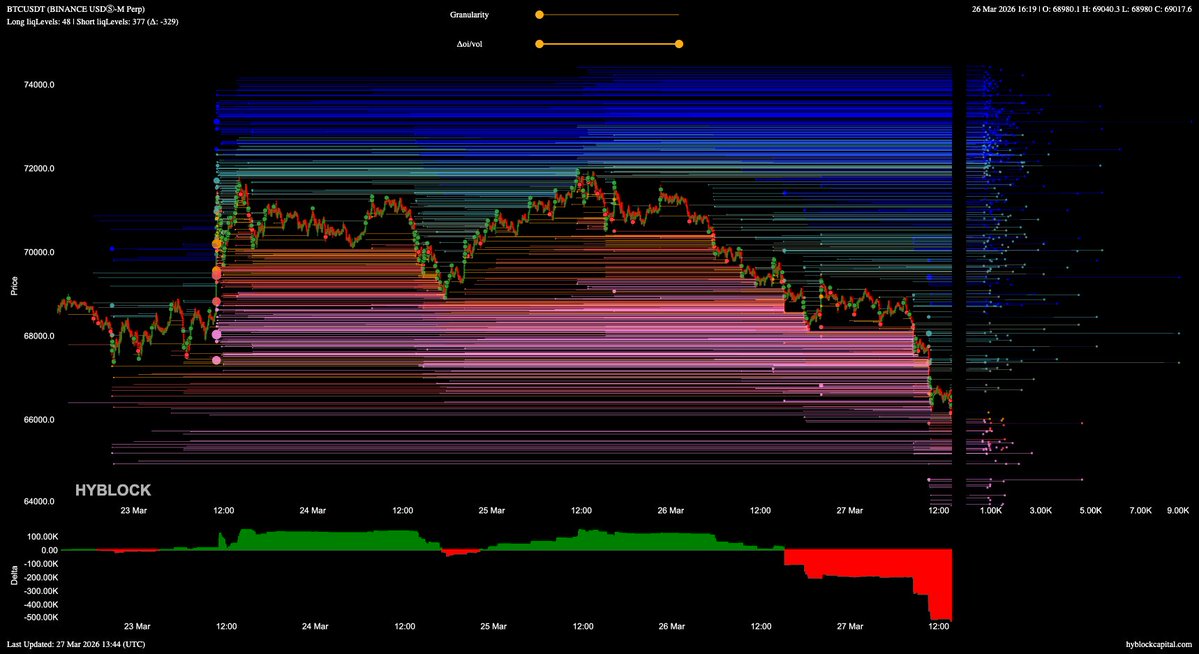Click the Long liqLevels: 48 summary line
1199x654 pixels.
[92, 21]
